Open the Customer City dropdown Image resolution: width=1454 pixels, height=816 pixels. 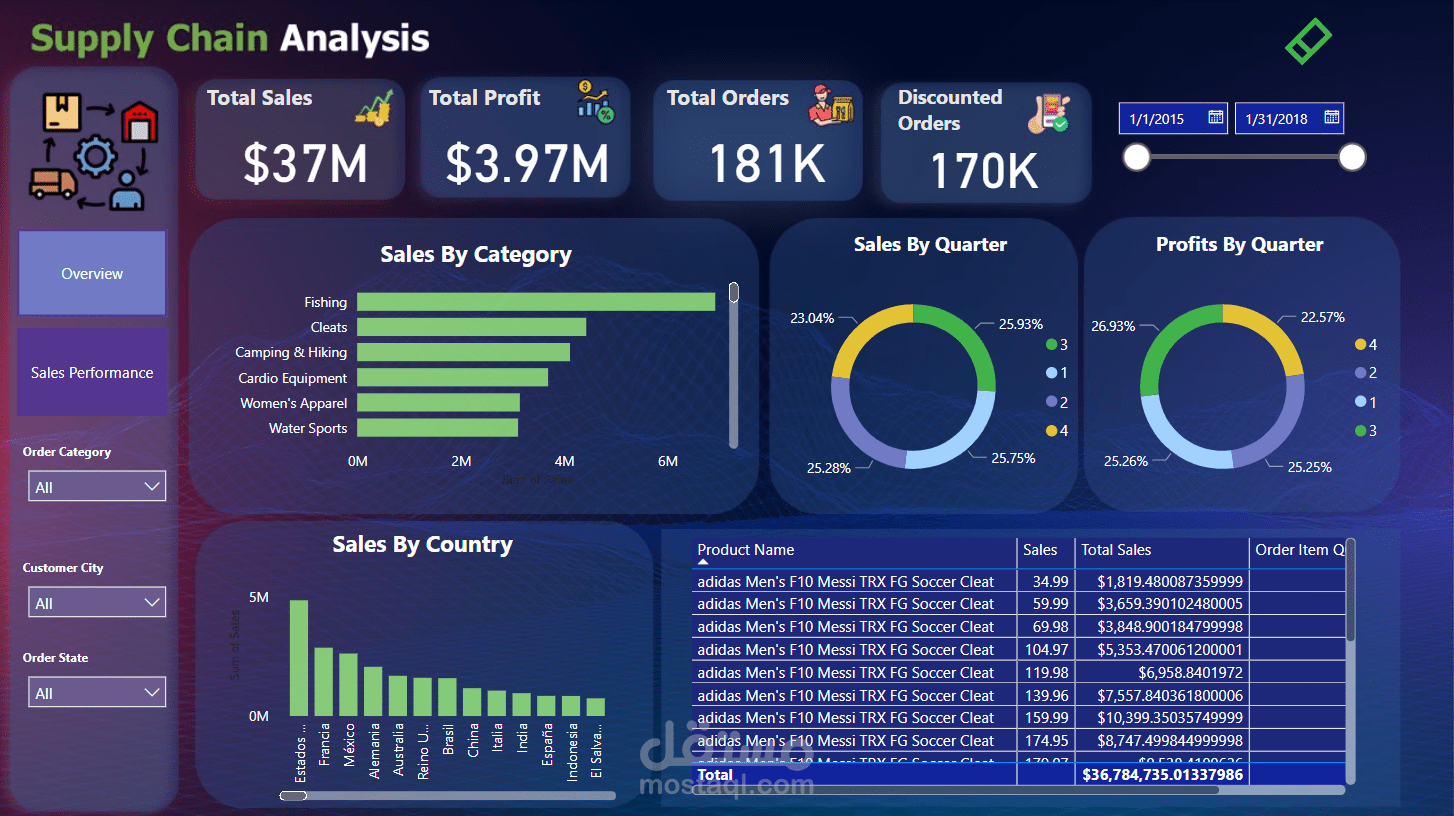pyautogui.click(x=96, y=601)
